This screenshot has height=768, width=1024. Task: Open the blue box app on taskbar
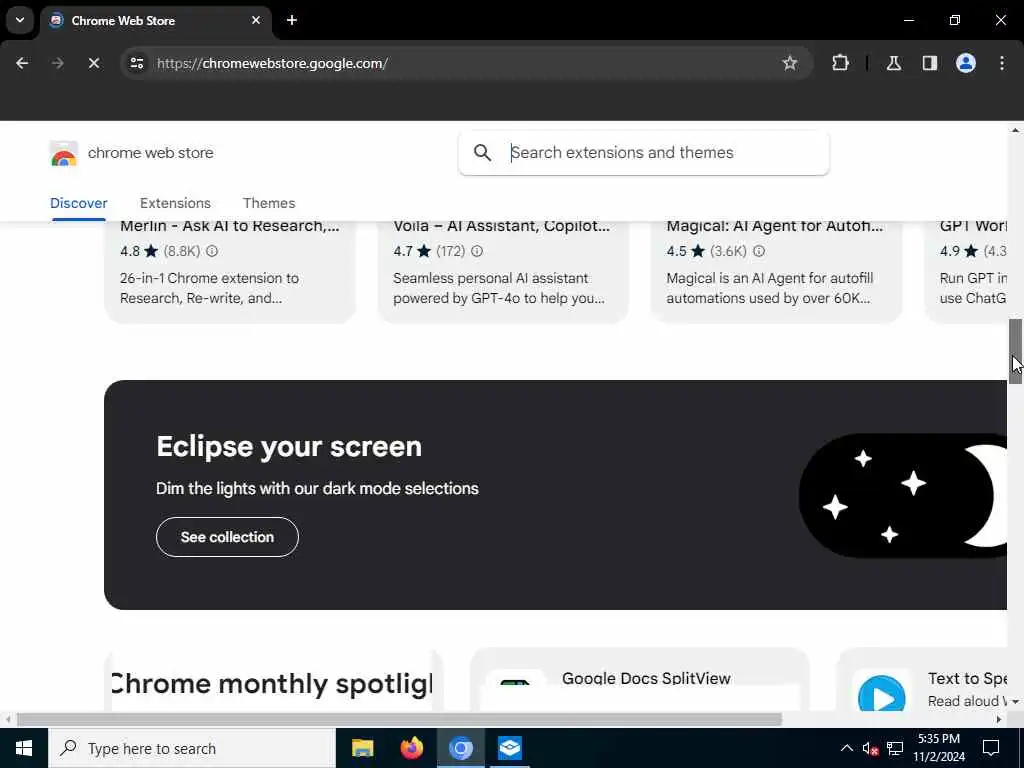pos(509,748)
